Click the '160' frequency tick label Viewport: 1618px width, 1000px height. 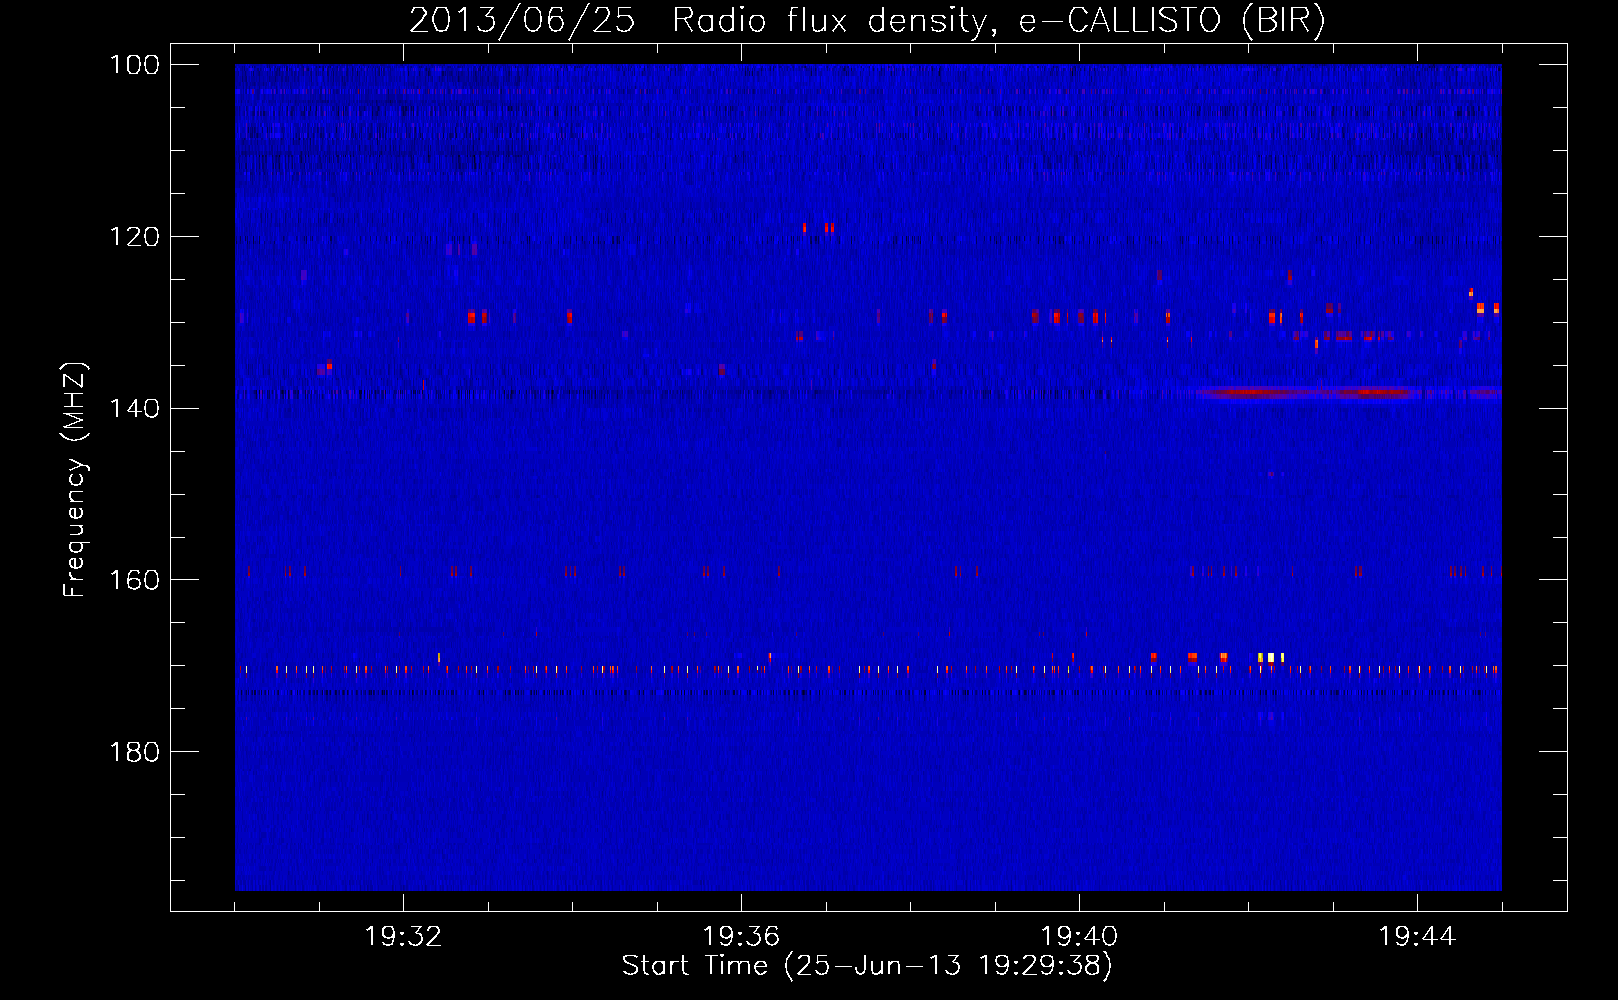tap(135, 580)
